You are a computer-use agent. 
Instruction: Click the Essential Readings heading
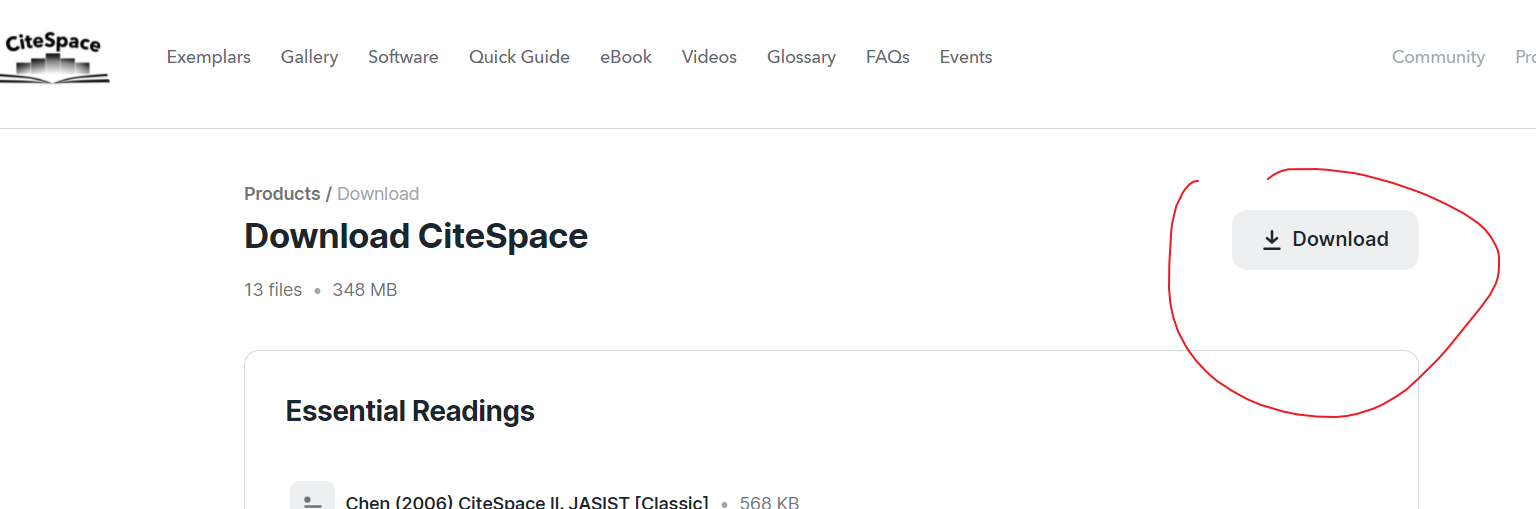coord(410,411)
